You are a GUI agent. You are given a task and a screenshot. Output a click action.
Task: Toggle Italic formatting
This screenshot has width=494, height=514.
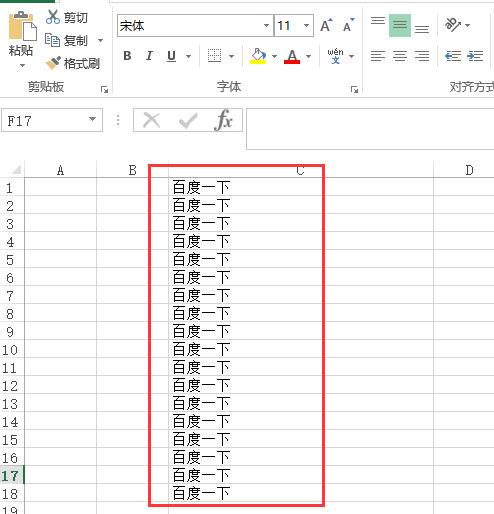pyautogui.click(x=149, y=56)
